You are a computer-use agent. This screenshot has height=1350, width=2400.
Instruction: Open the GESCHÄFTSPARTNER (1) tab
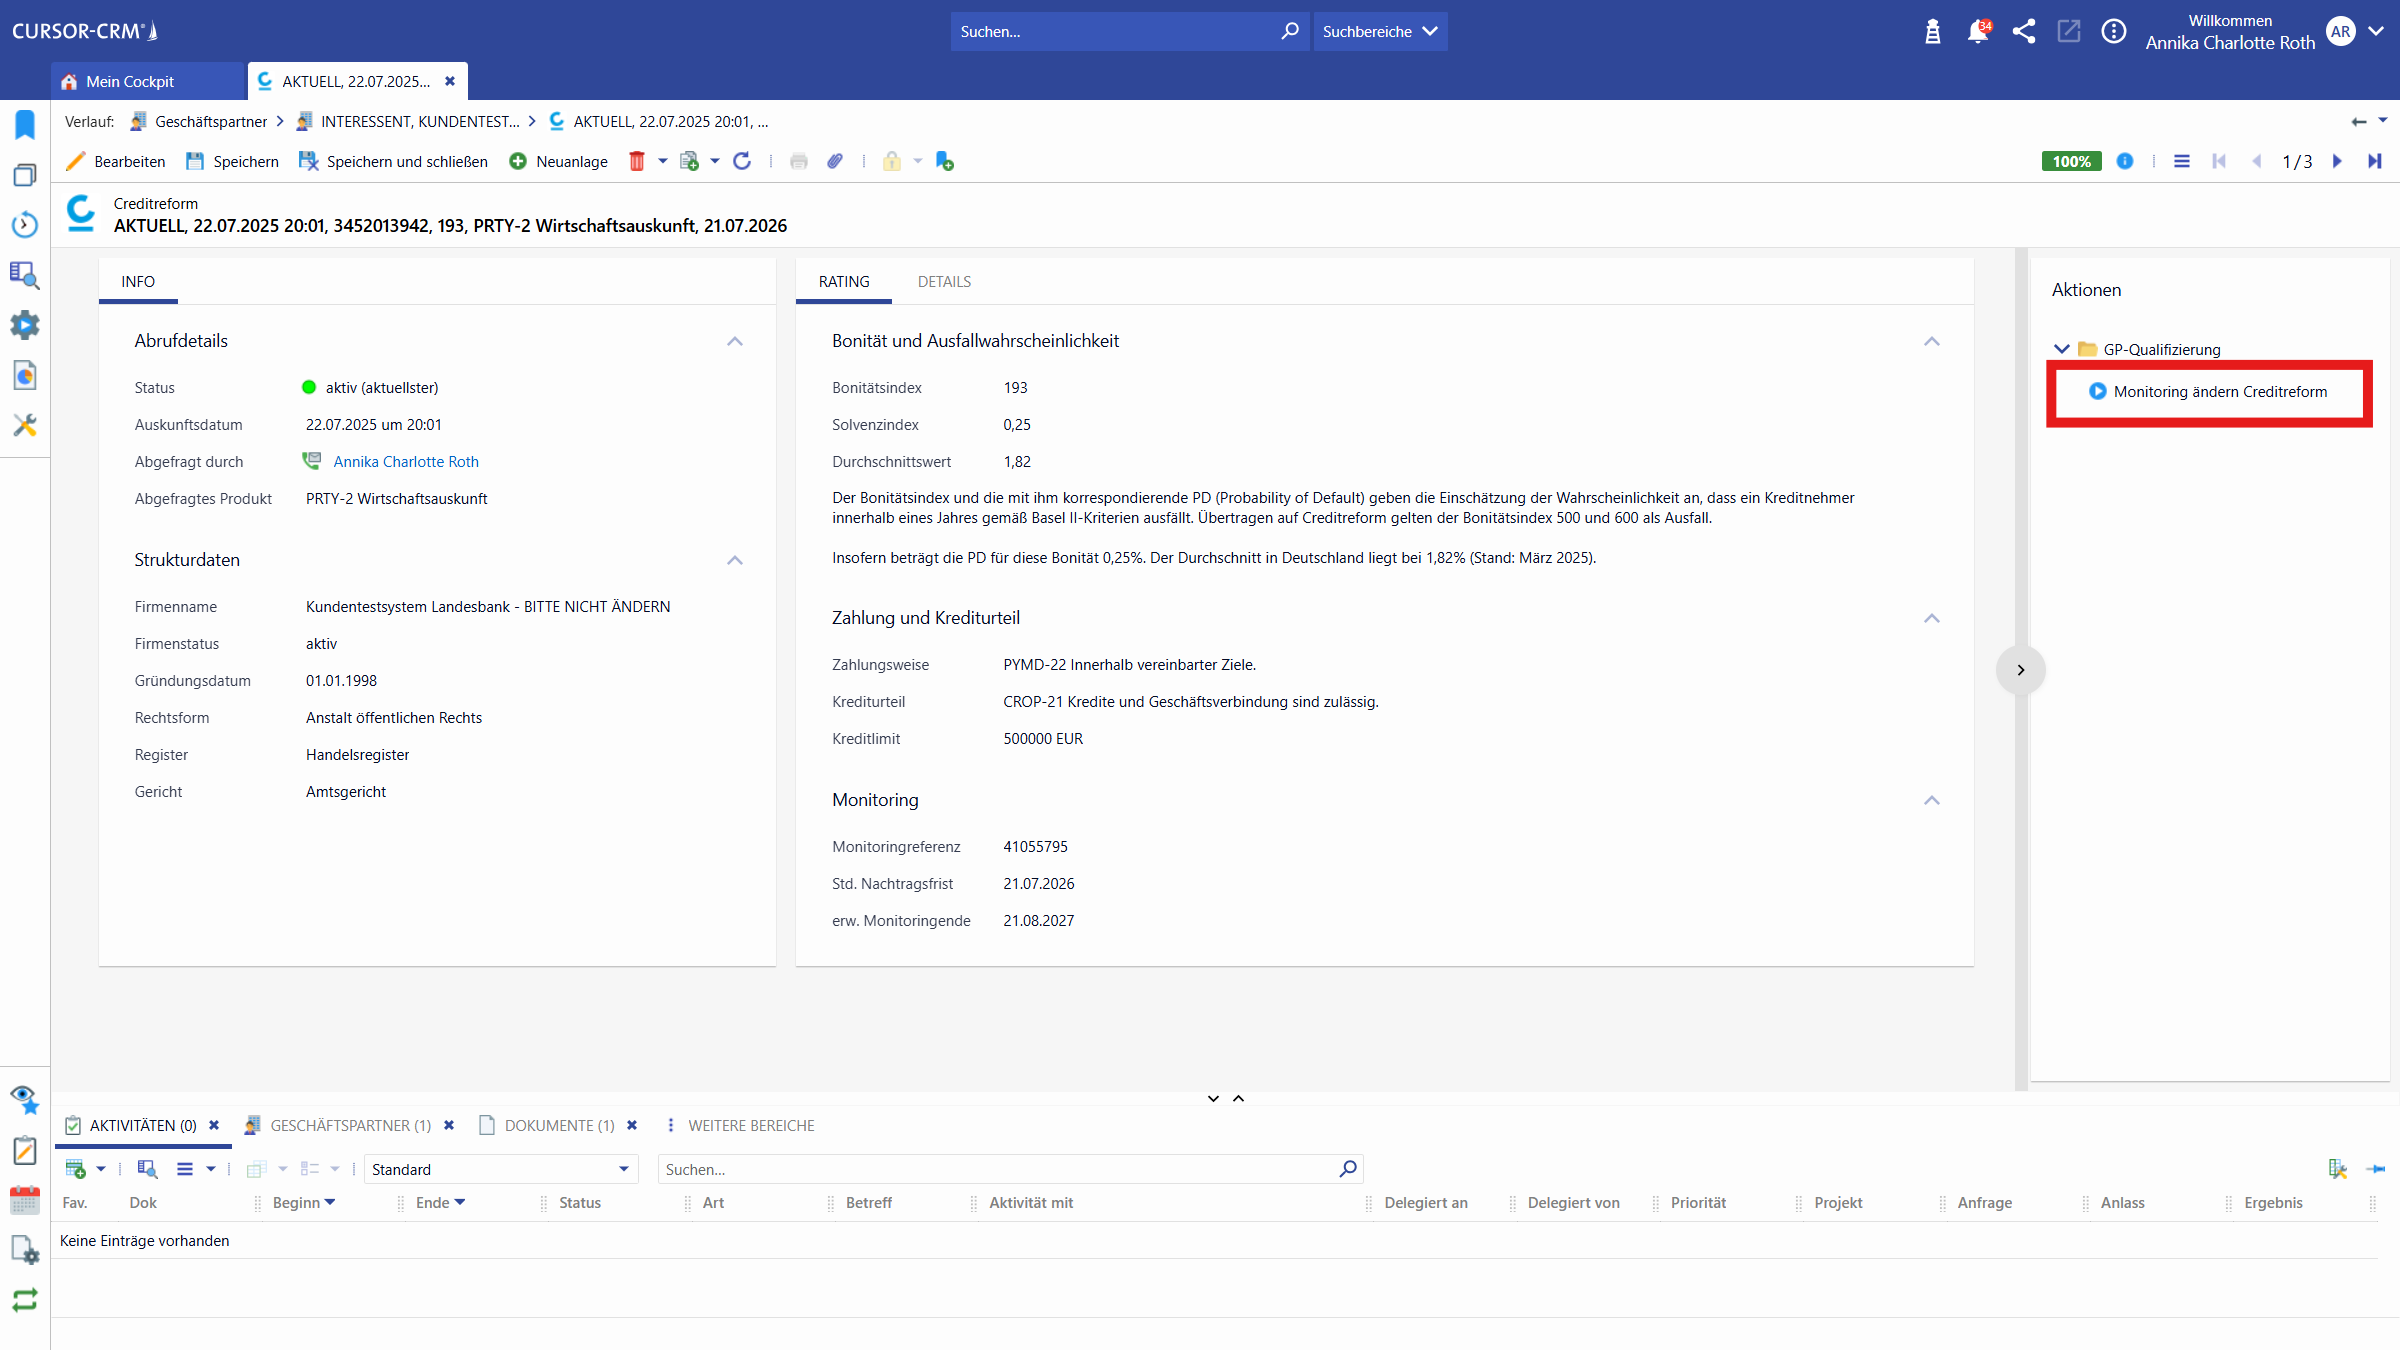click(x=351, y=1125)
